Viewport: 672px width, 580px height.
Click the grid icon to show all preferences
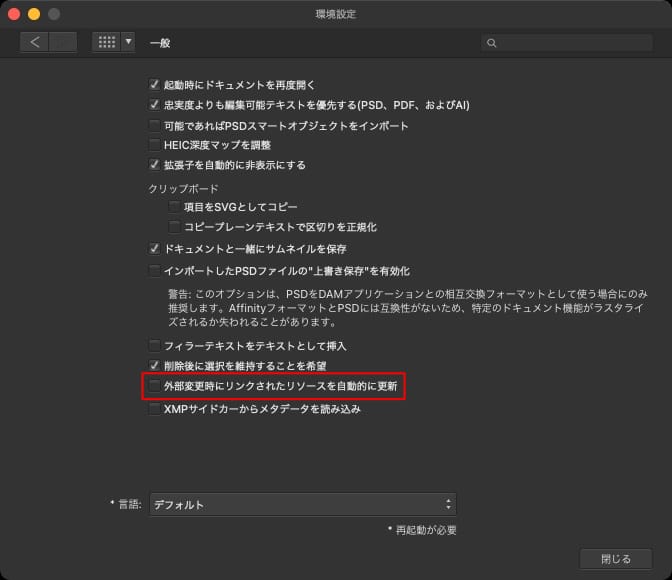[x=106, y=42]
